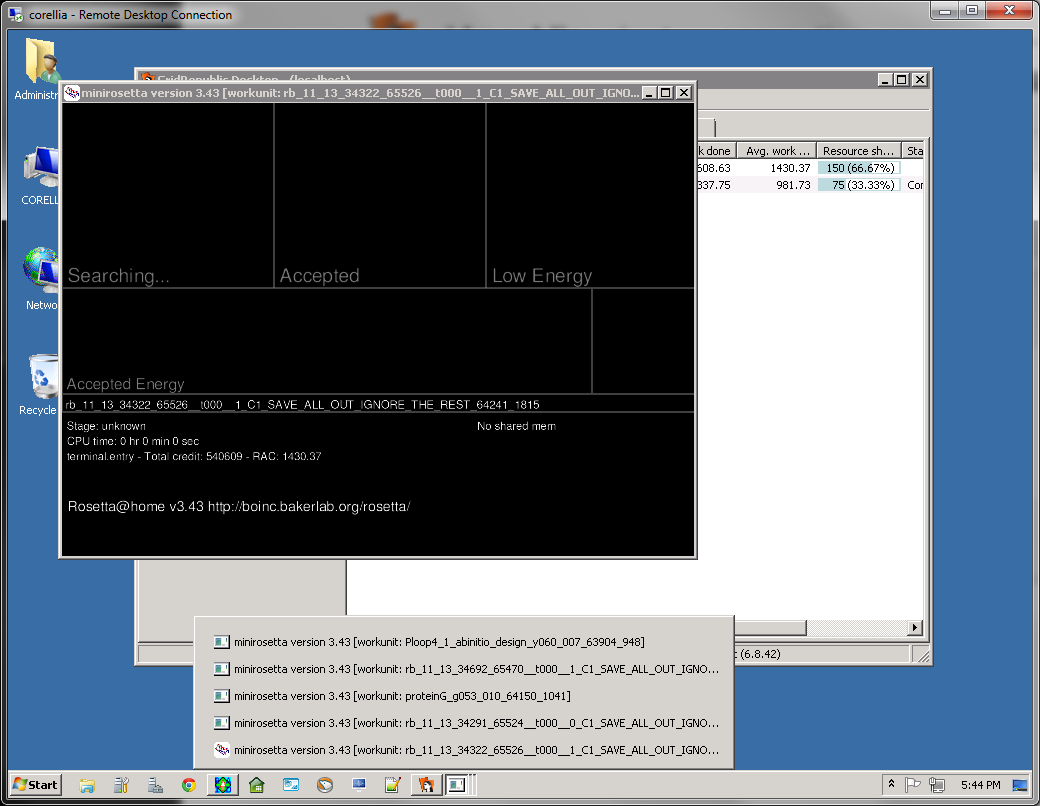Click the network tray icon
The width and height of the screenshot is (1040, 806).
pyautogui.click(x=937, y=785)
